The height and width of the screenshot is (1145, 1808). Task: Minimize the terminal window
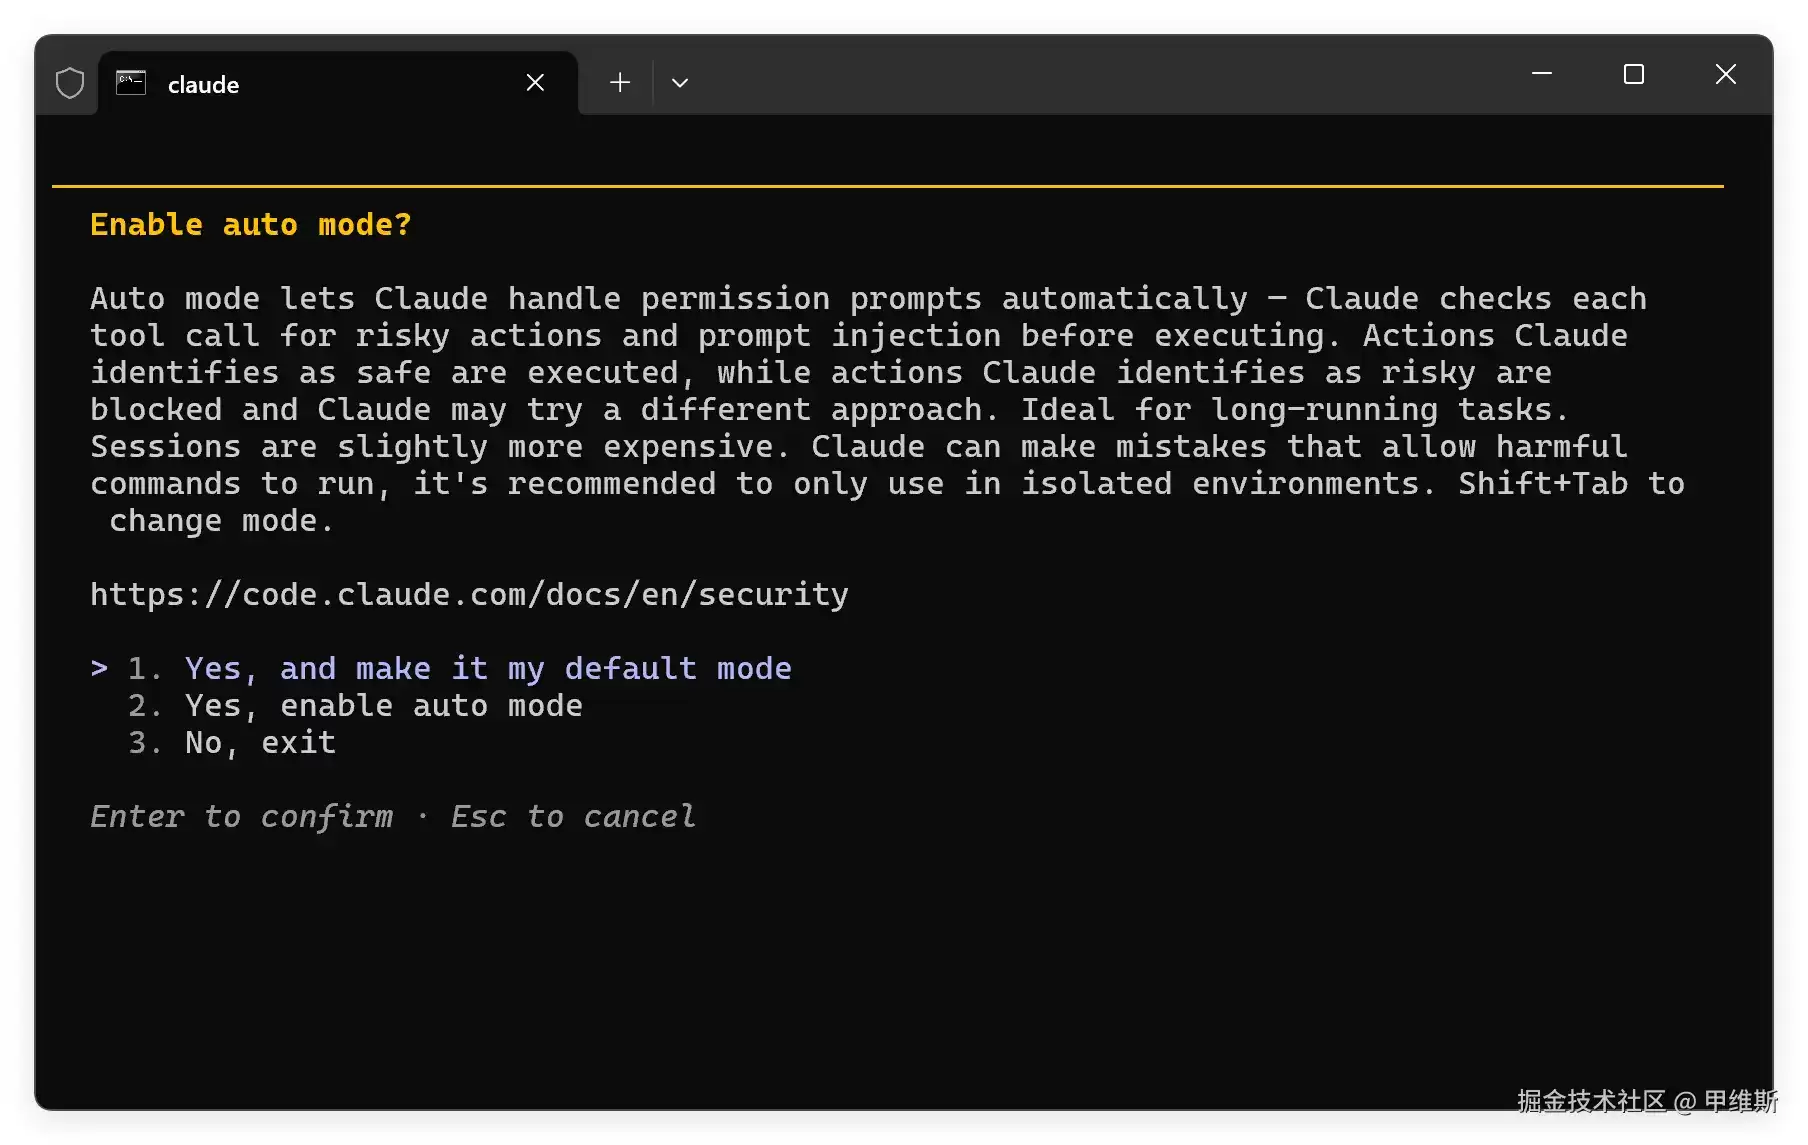[x=1542, y=74]
